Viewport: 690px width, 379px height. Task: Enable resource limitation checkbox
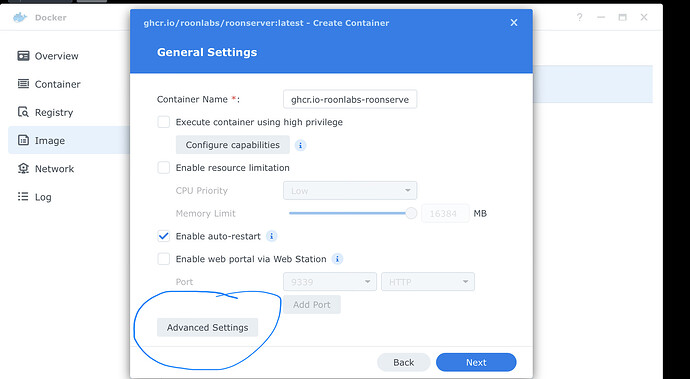164,168
